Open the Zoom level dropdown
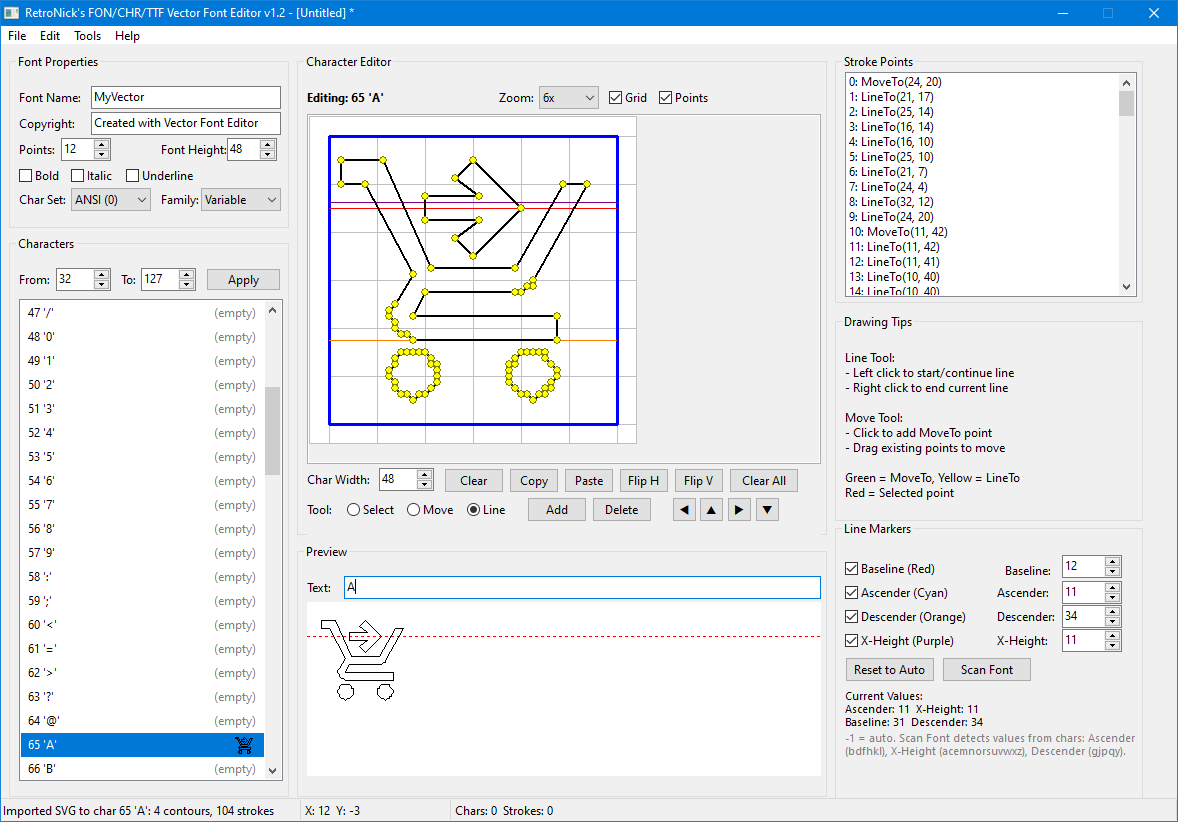The width and height of the screenshot is (1178, 822). [x=568, y=98]
